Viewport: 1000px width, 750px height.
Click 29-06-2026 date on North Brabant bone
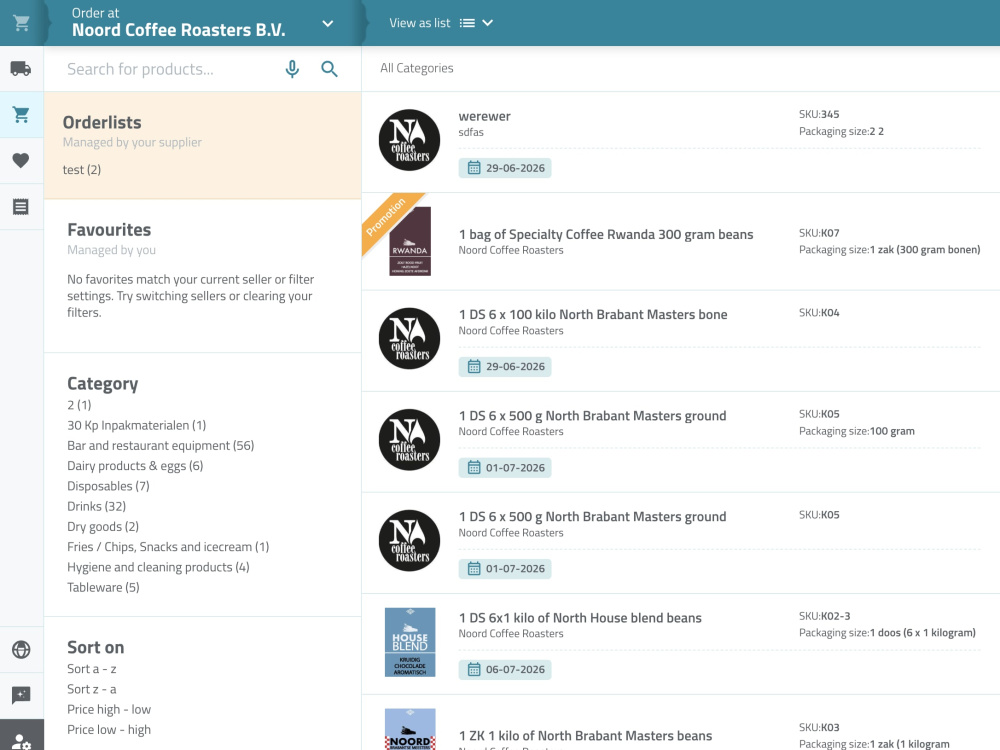(504, 366)
